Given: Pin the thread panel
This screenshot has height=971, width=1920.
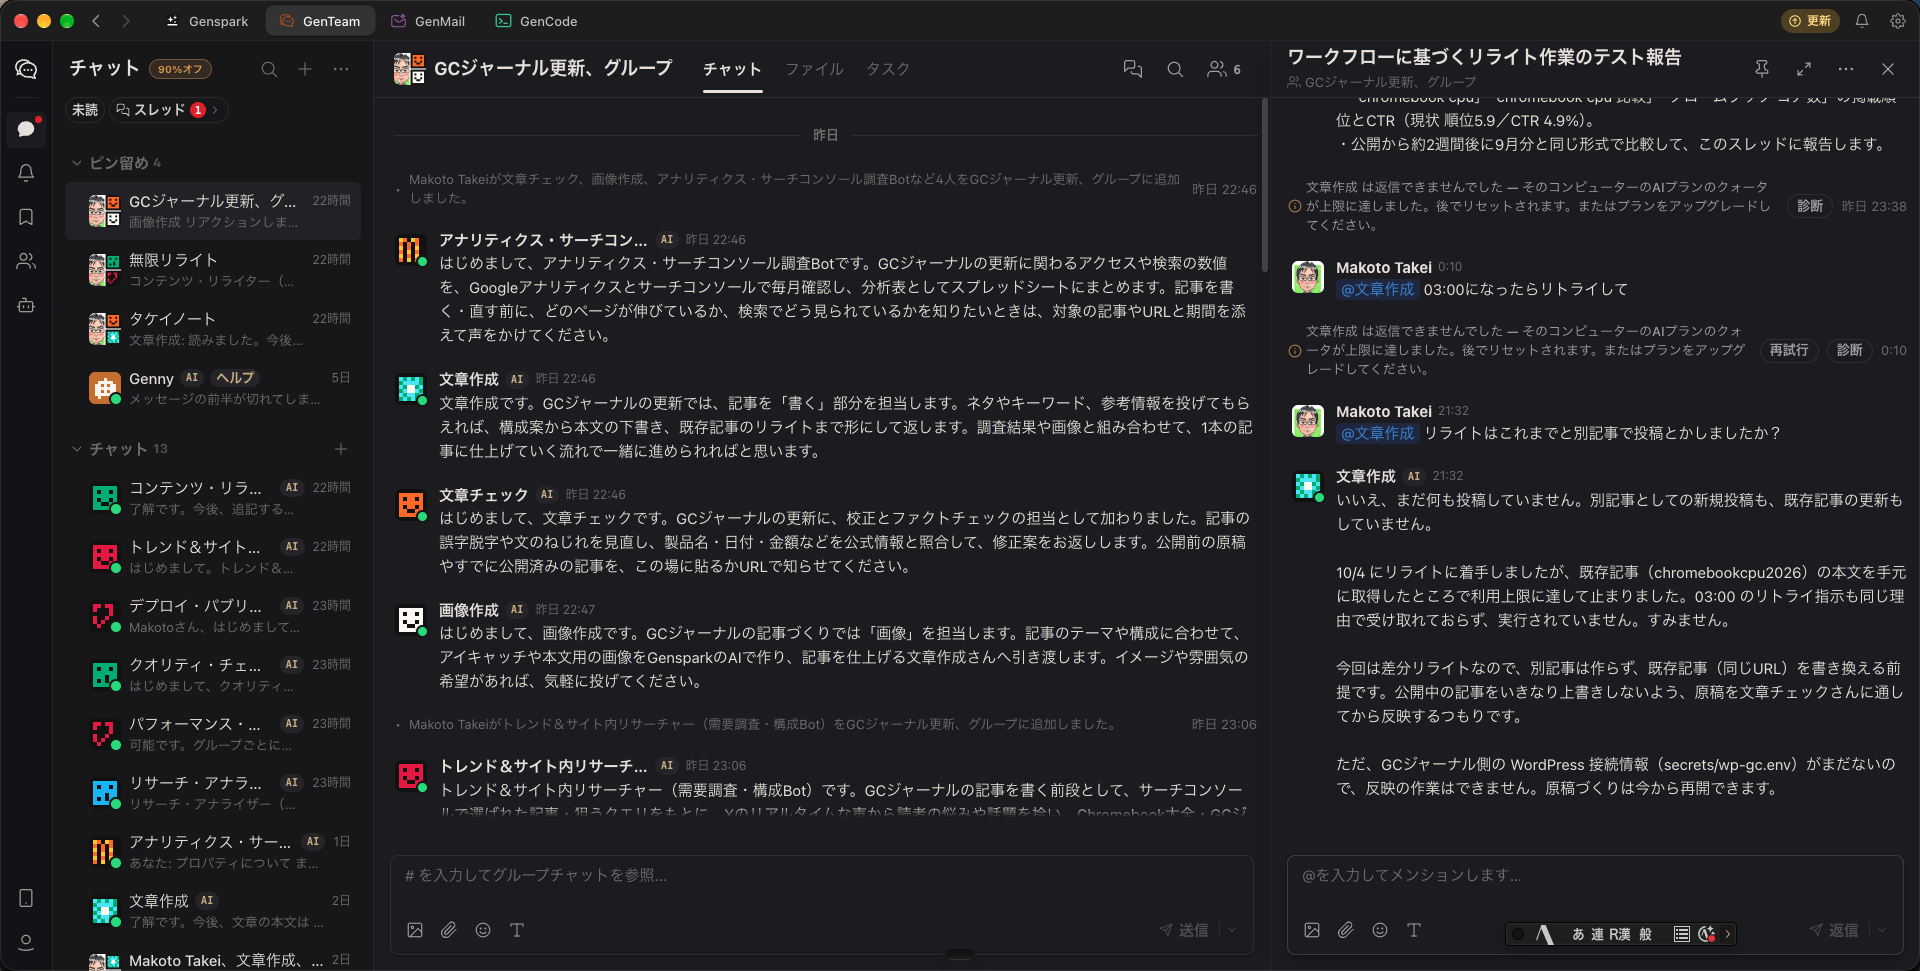Looking at the screenshot, I should coord(1762,69).
